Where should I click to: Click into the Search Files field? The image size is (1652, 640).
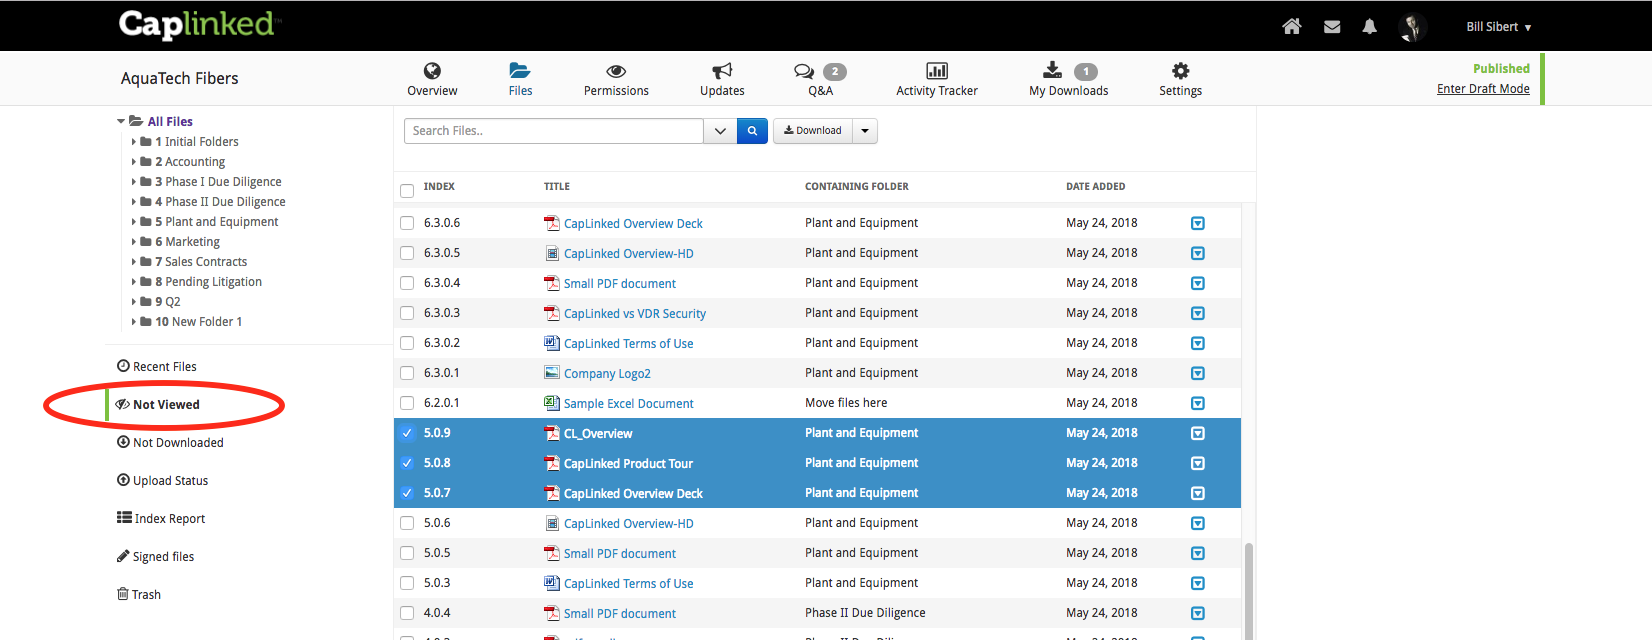click(x=554, y=131)
